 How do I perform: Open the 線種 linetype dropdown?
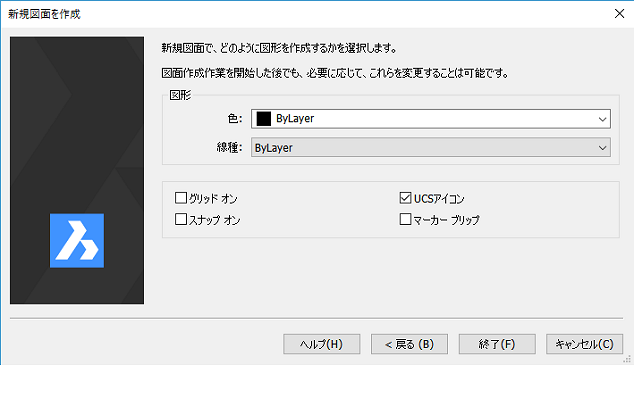(431, 148)
